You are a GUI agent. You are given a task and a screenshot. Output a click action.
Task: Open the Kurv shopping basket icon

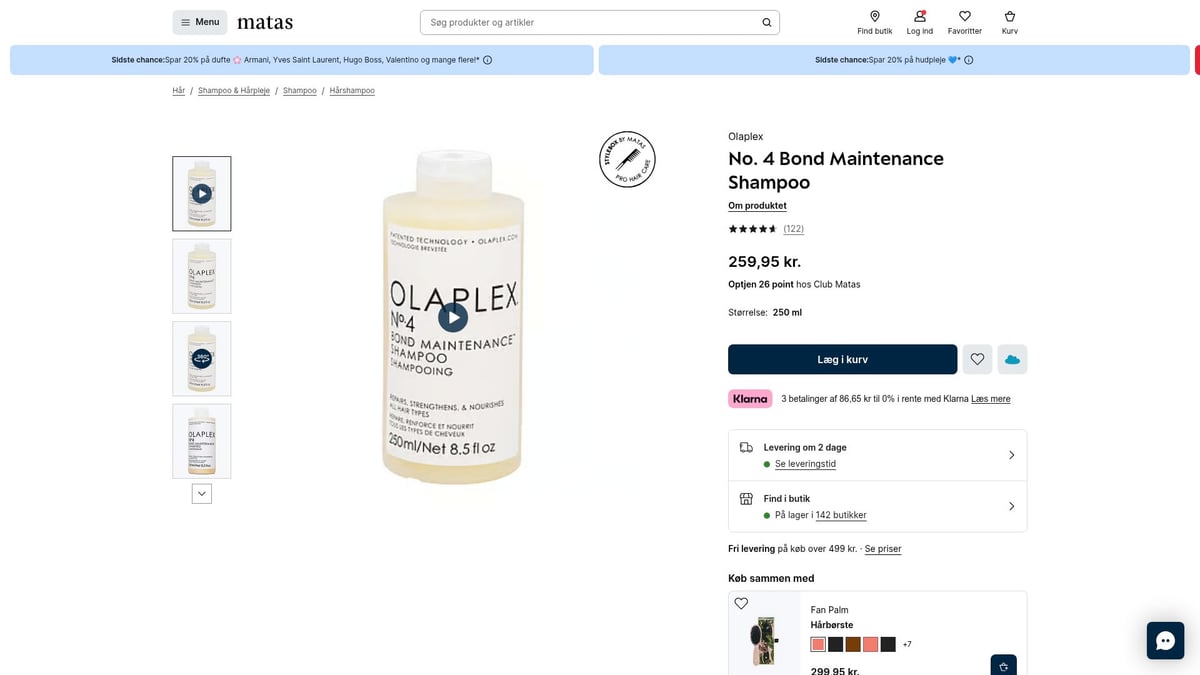pyautogui.click(x=1009, y=16)
